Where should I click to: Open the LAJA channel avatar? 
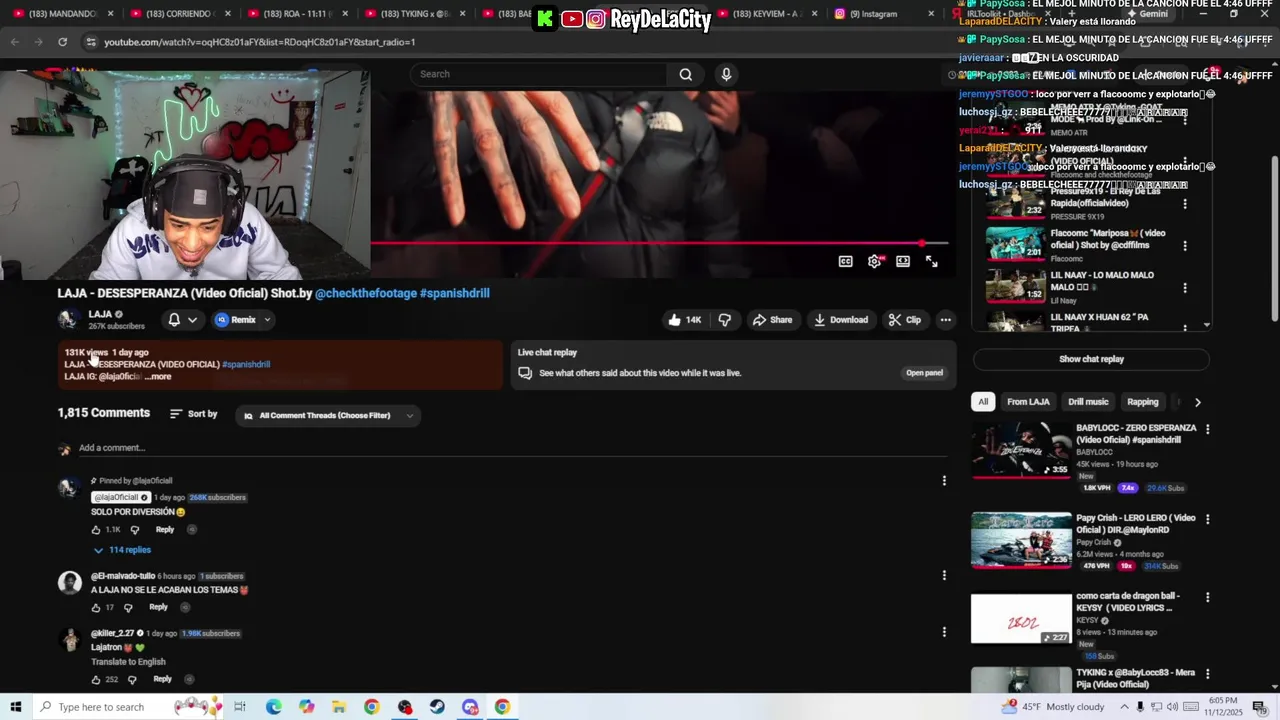click(x=68, y=319)
